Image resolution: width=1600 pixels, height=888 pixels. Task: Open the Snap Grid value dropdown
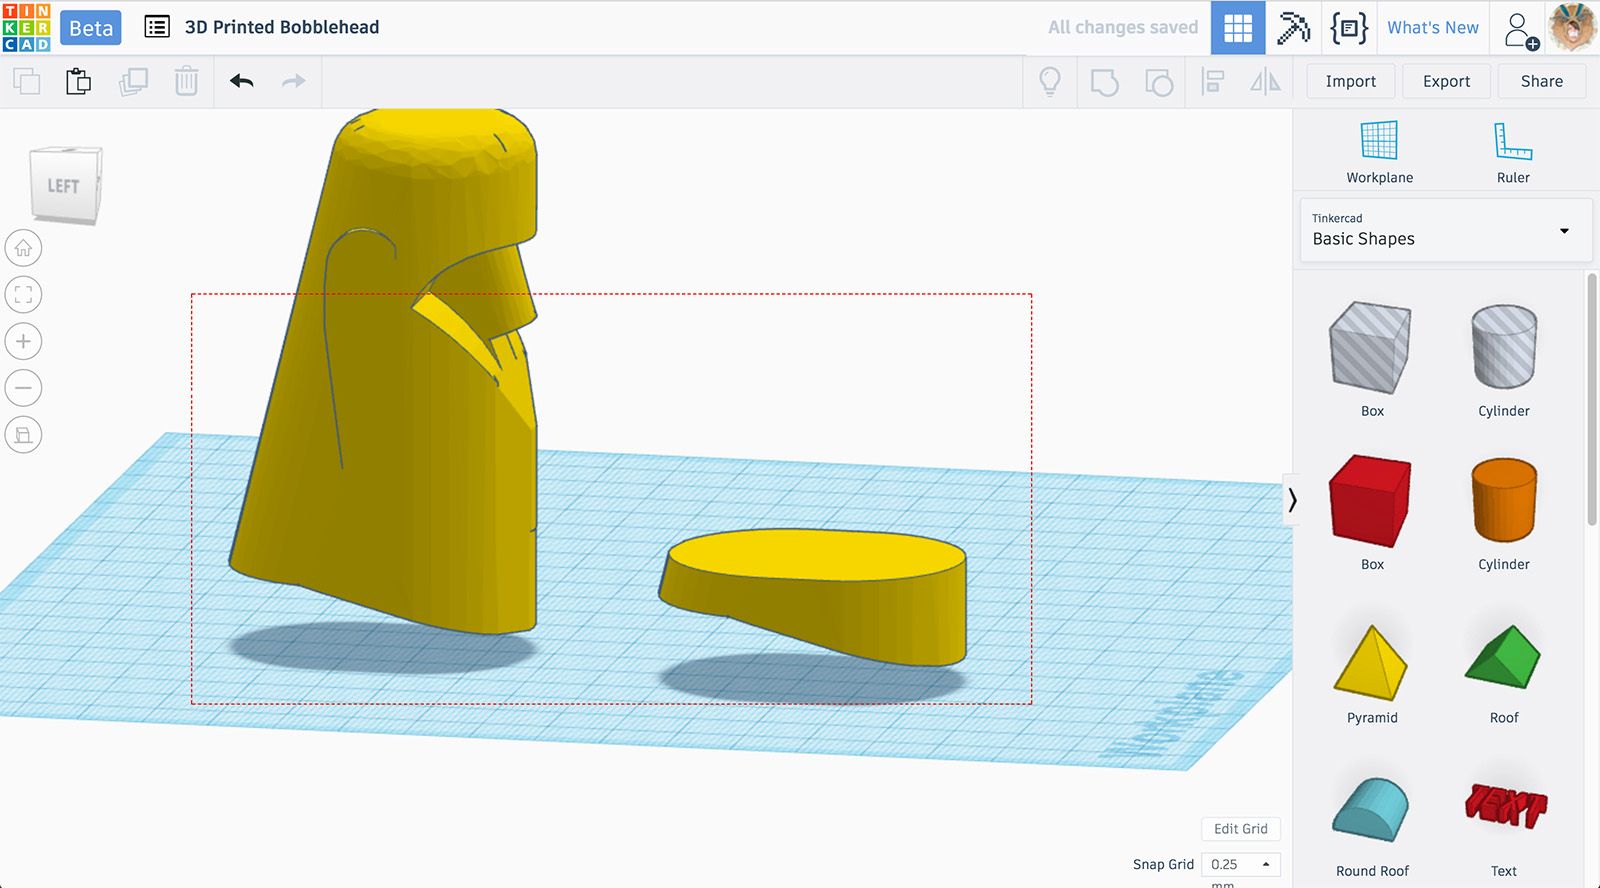1240,864
